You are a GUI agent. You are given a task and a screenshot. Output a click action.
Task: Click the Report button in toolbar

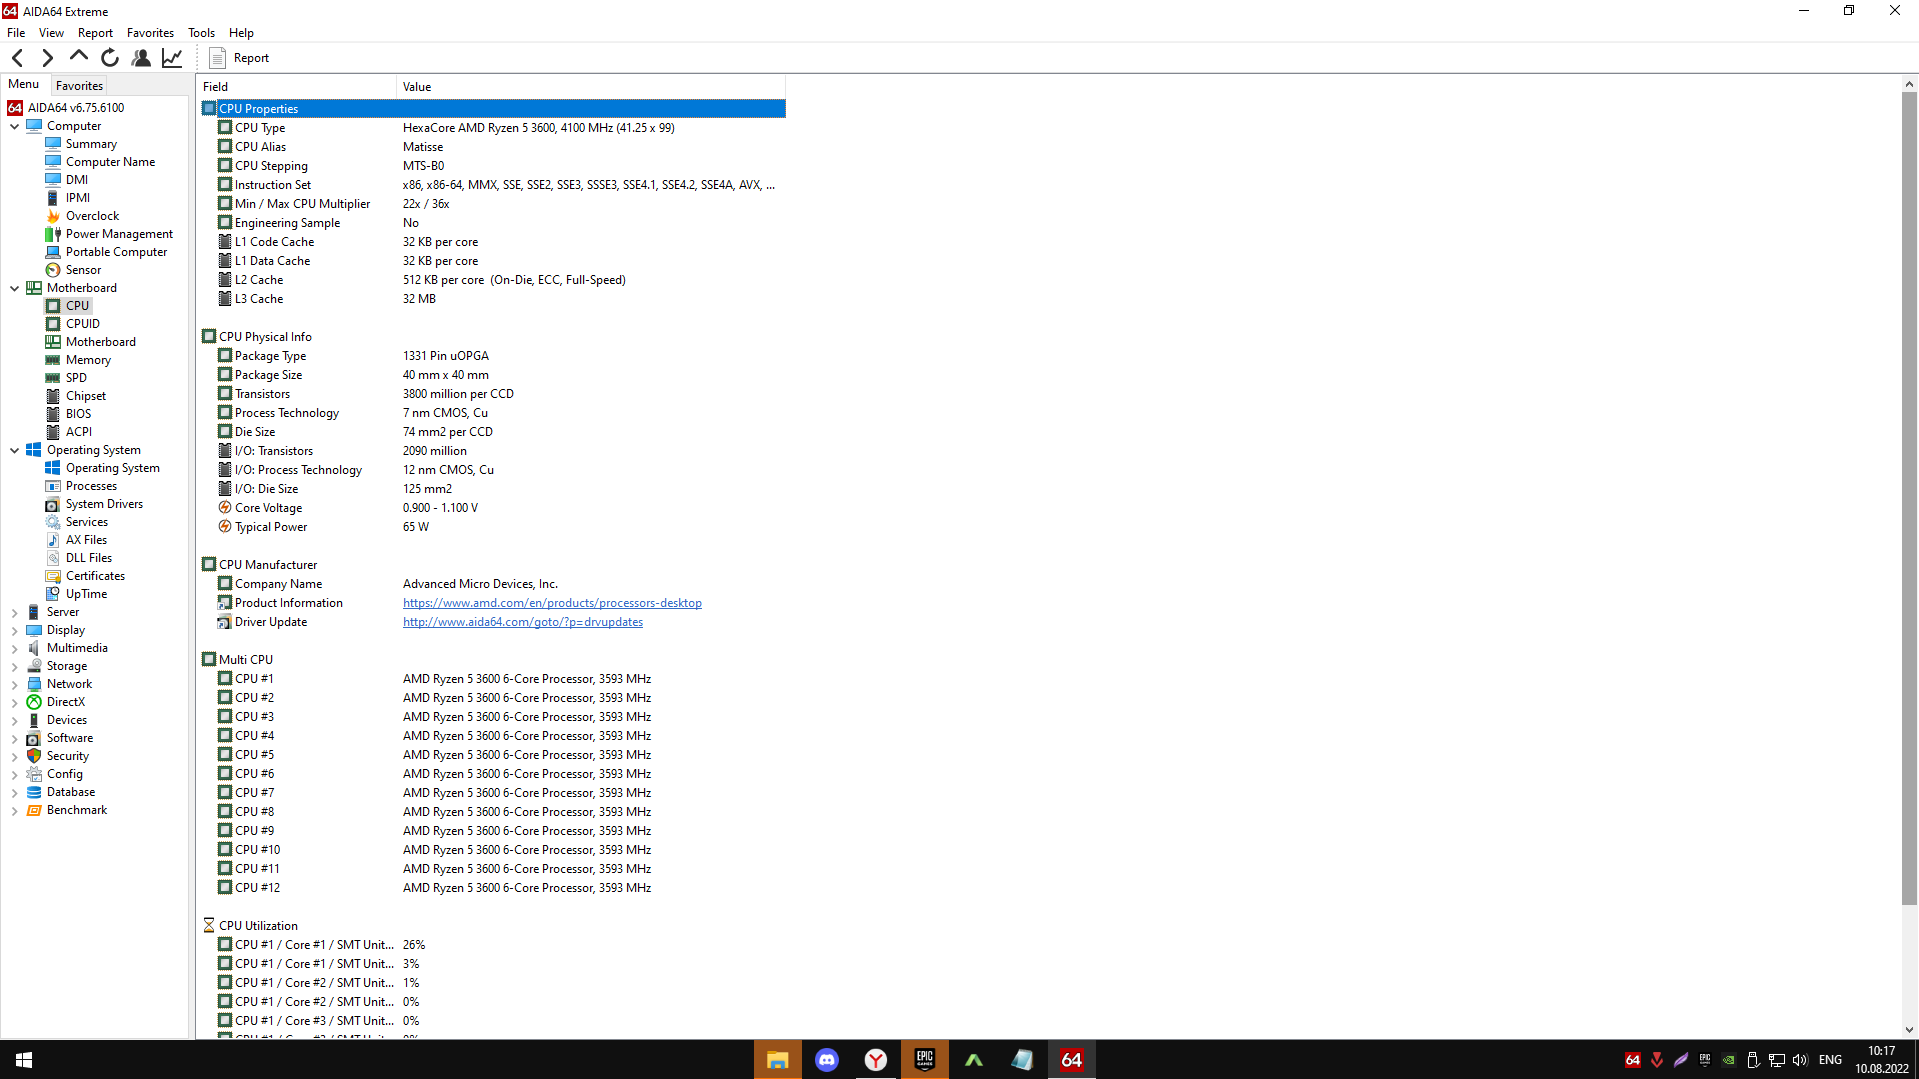pos(239,58)
